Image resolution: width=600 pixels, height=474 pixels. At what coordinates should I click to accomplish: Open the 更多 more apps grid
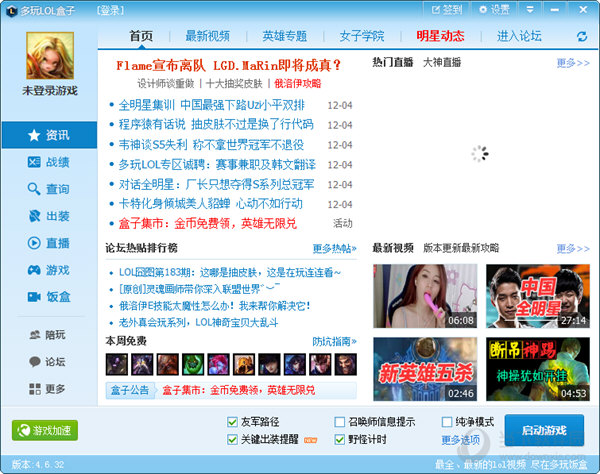click(x=47, y=389)
